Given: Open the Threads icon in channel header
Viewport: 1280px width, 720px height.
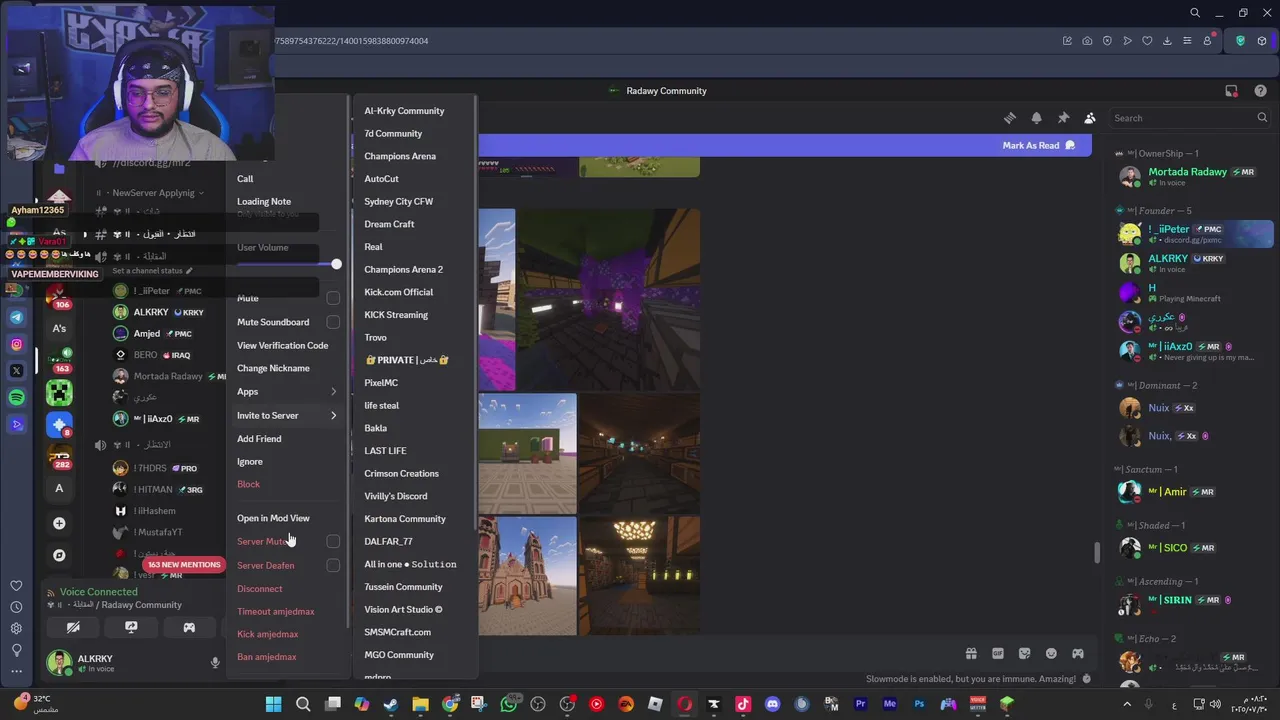Looking at the screenshot, I should (x=1010, y=118).
